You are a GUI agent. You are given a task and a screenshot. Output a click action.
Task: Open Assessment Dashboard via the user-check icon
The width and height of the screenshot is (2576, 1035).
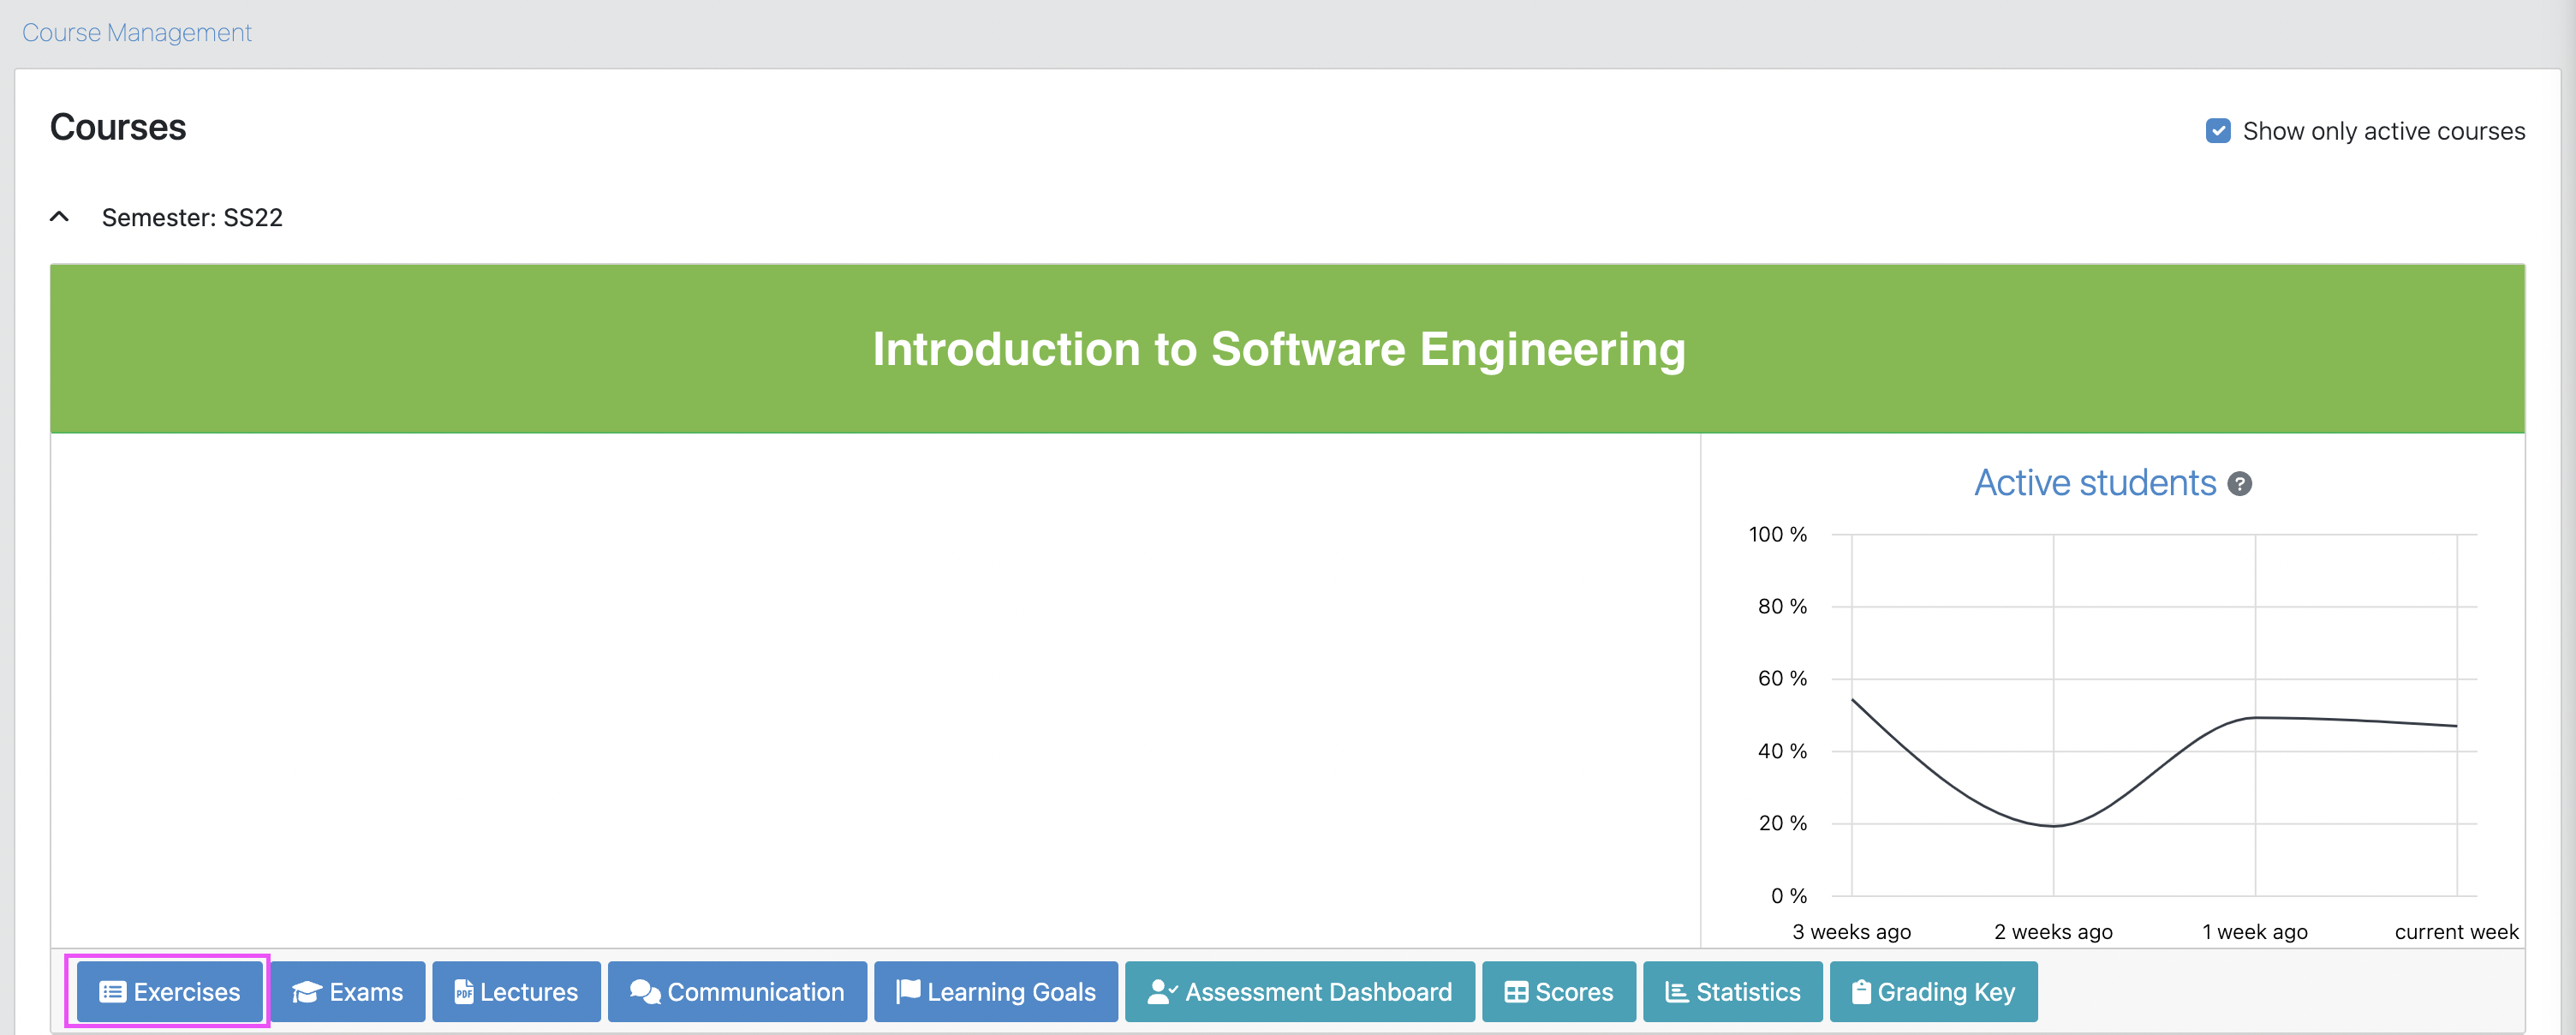[1162, 991]
